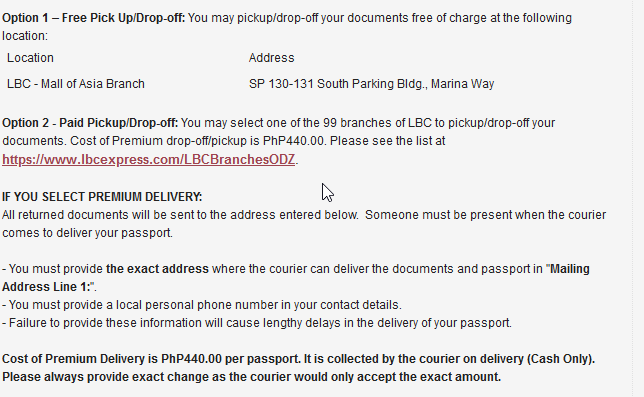644x397 pixels.
Task: Click the bold 'Mailing Address Line 1:' text
Action: 296,278
